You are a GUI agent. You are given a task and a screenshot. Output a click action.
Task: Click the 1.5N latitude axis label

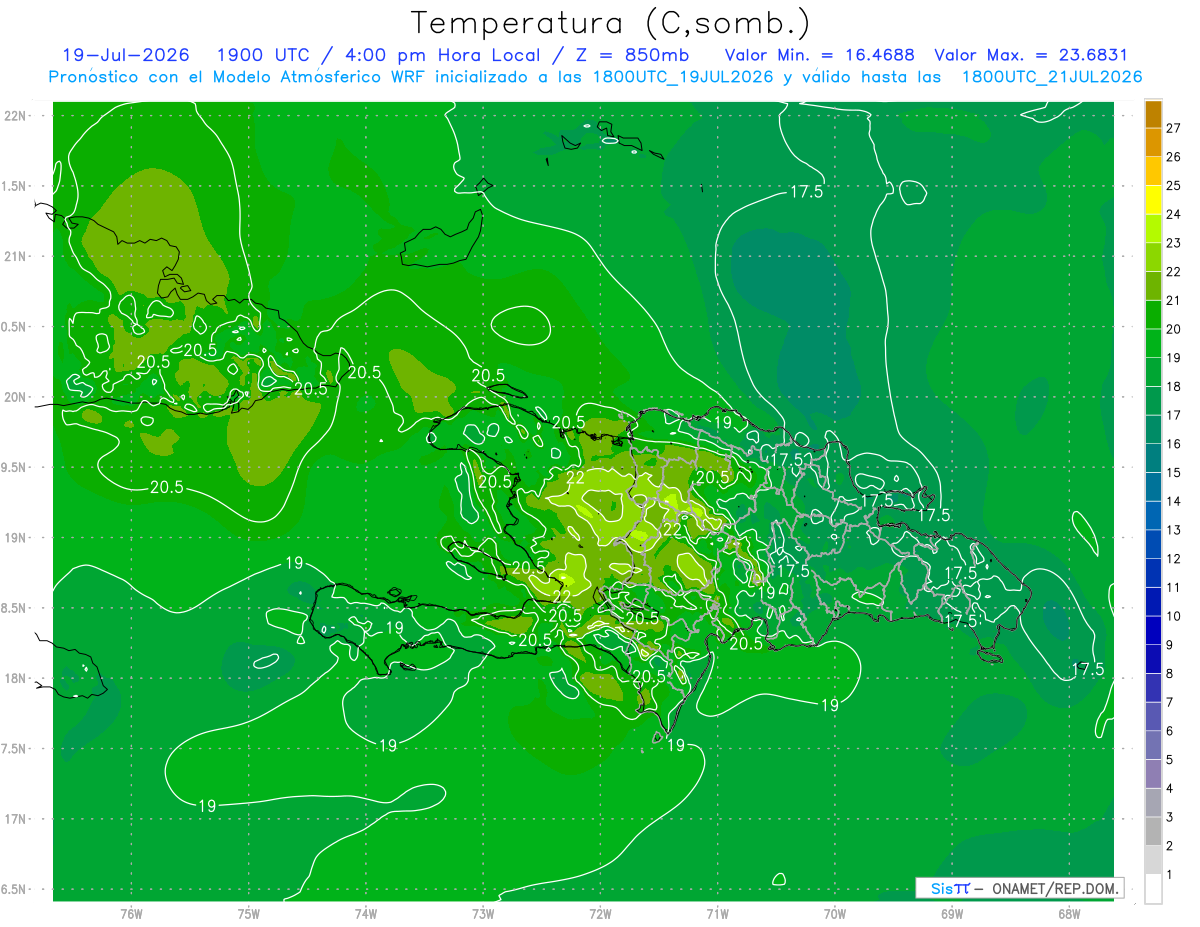click(x=14, y=186)
